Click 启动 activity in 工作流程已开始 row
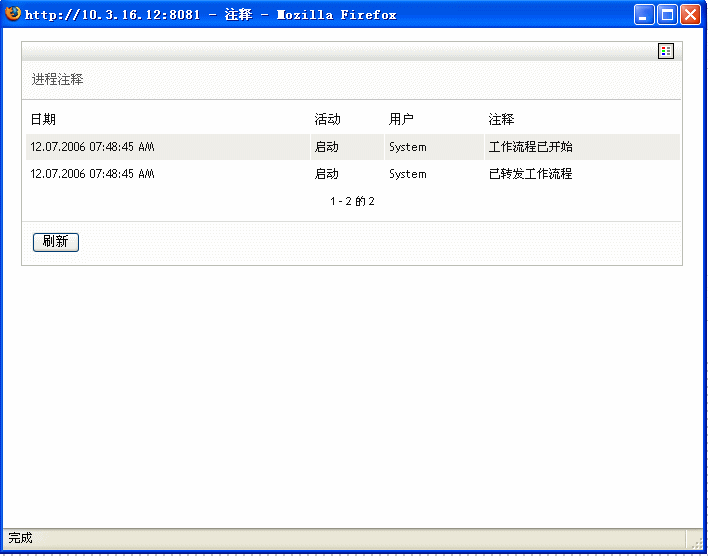The image size is (708, 556). (x=326, y=147)
